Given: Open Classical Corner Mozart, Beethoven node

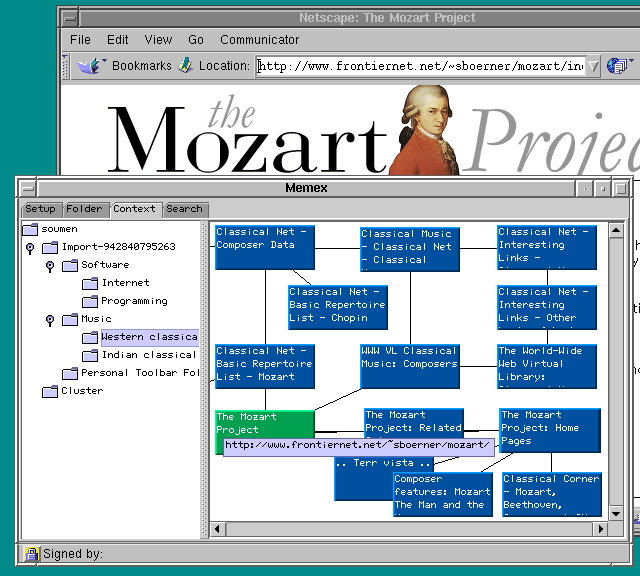Looking at the screenshot, I should pos(552,494).
